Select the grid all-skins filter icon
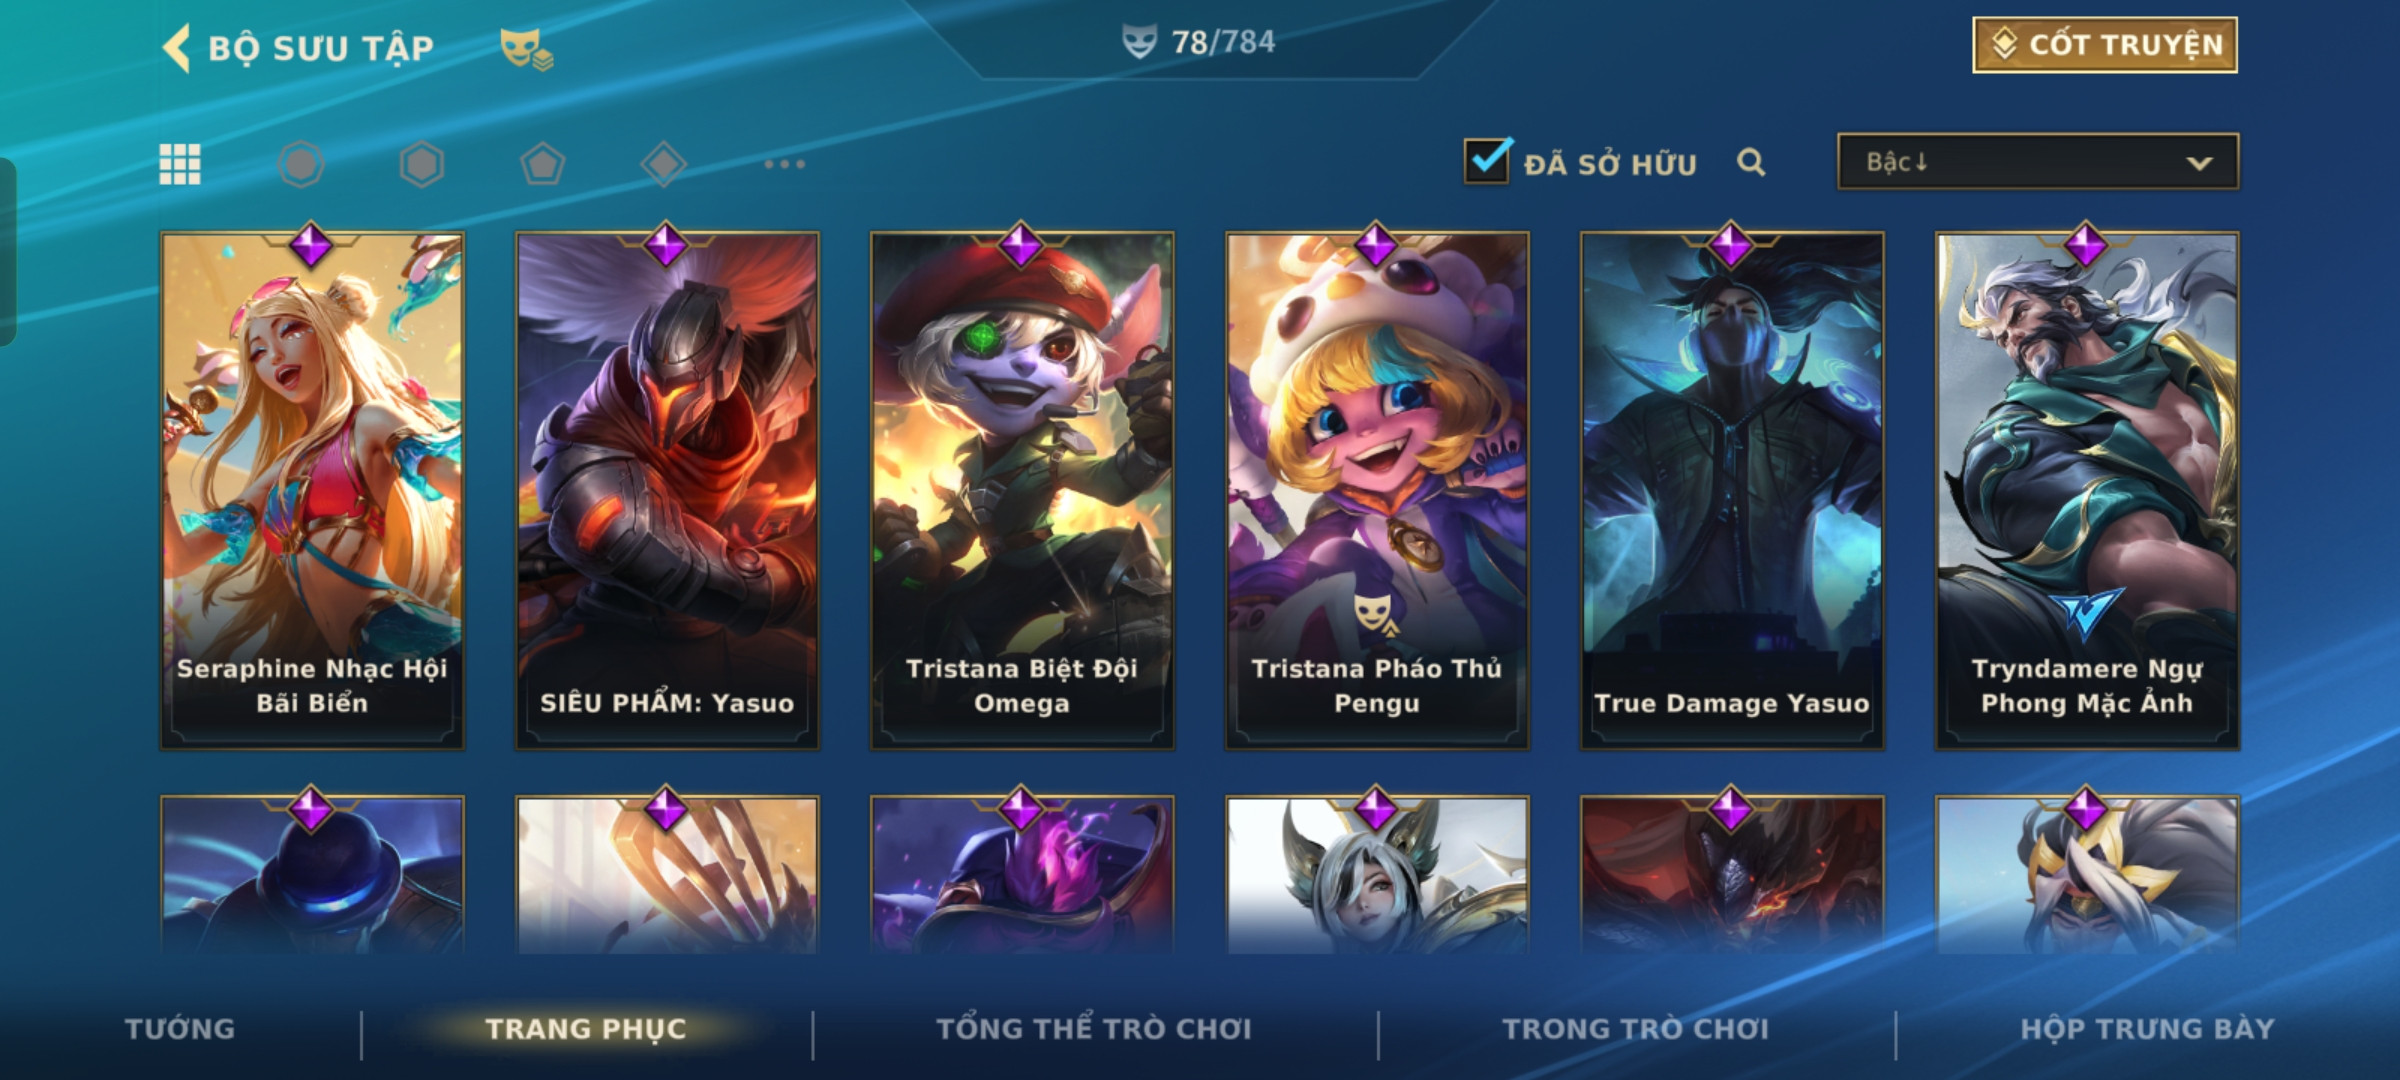2400x1080 pixels. 180,164
